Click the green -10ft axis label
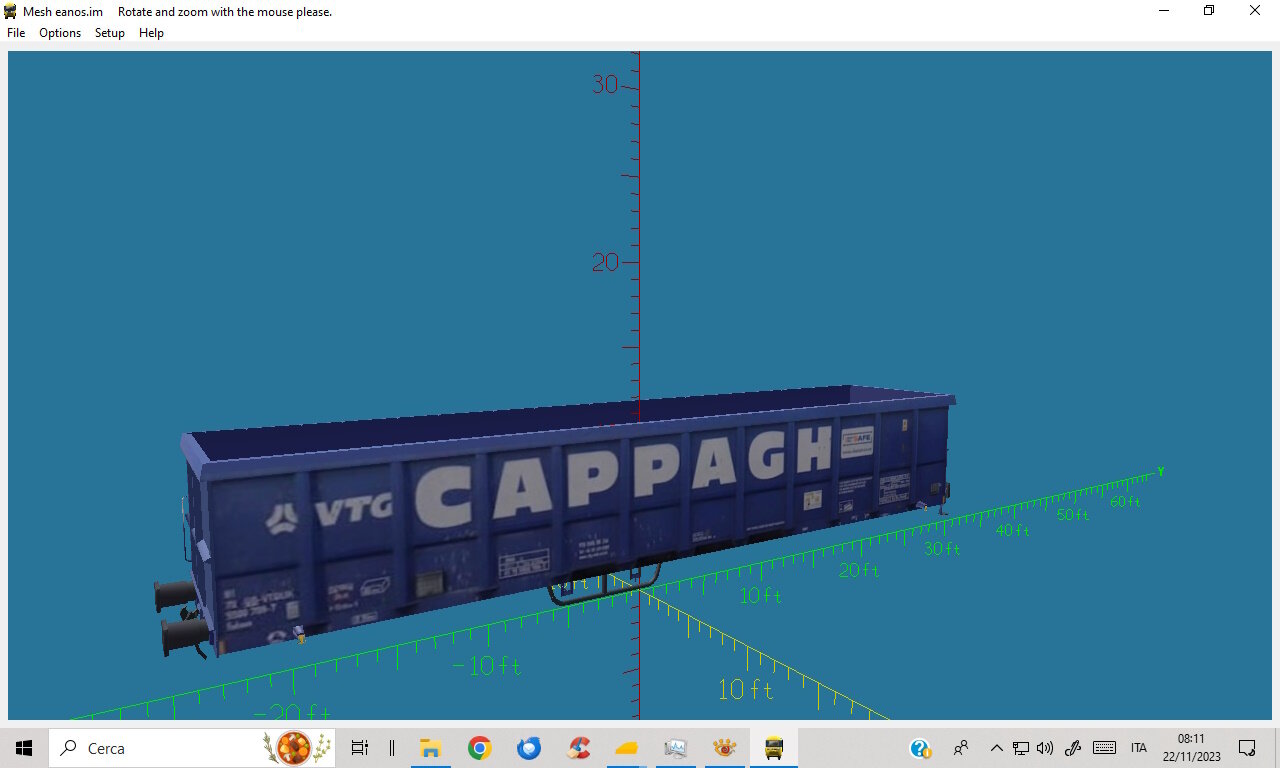This screenshot has width=1280, height=768. [x=486, y=666]
